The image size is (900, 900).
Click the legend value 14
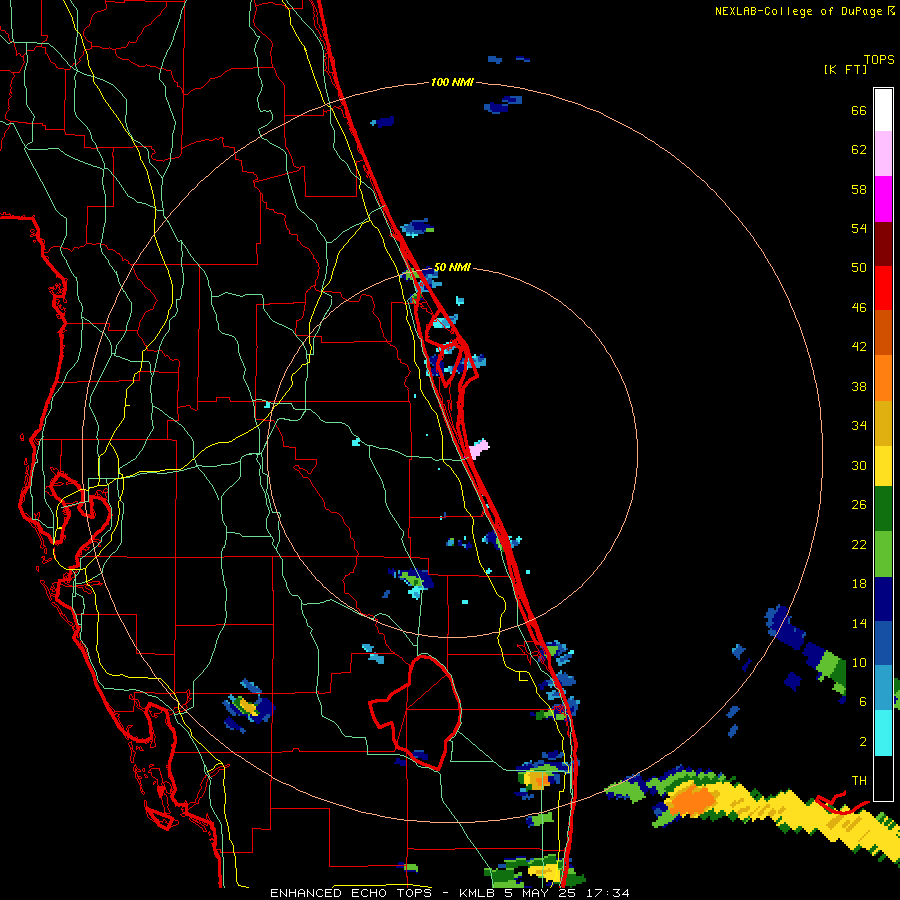[x=859, y=623]
